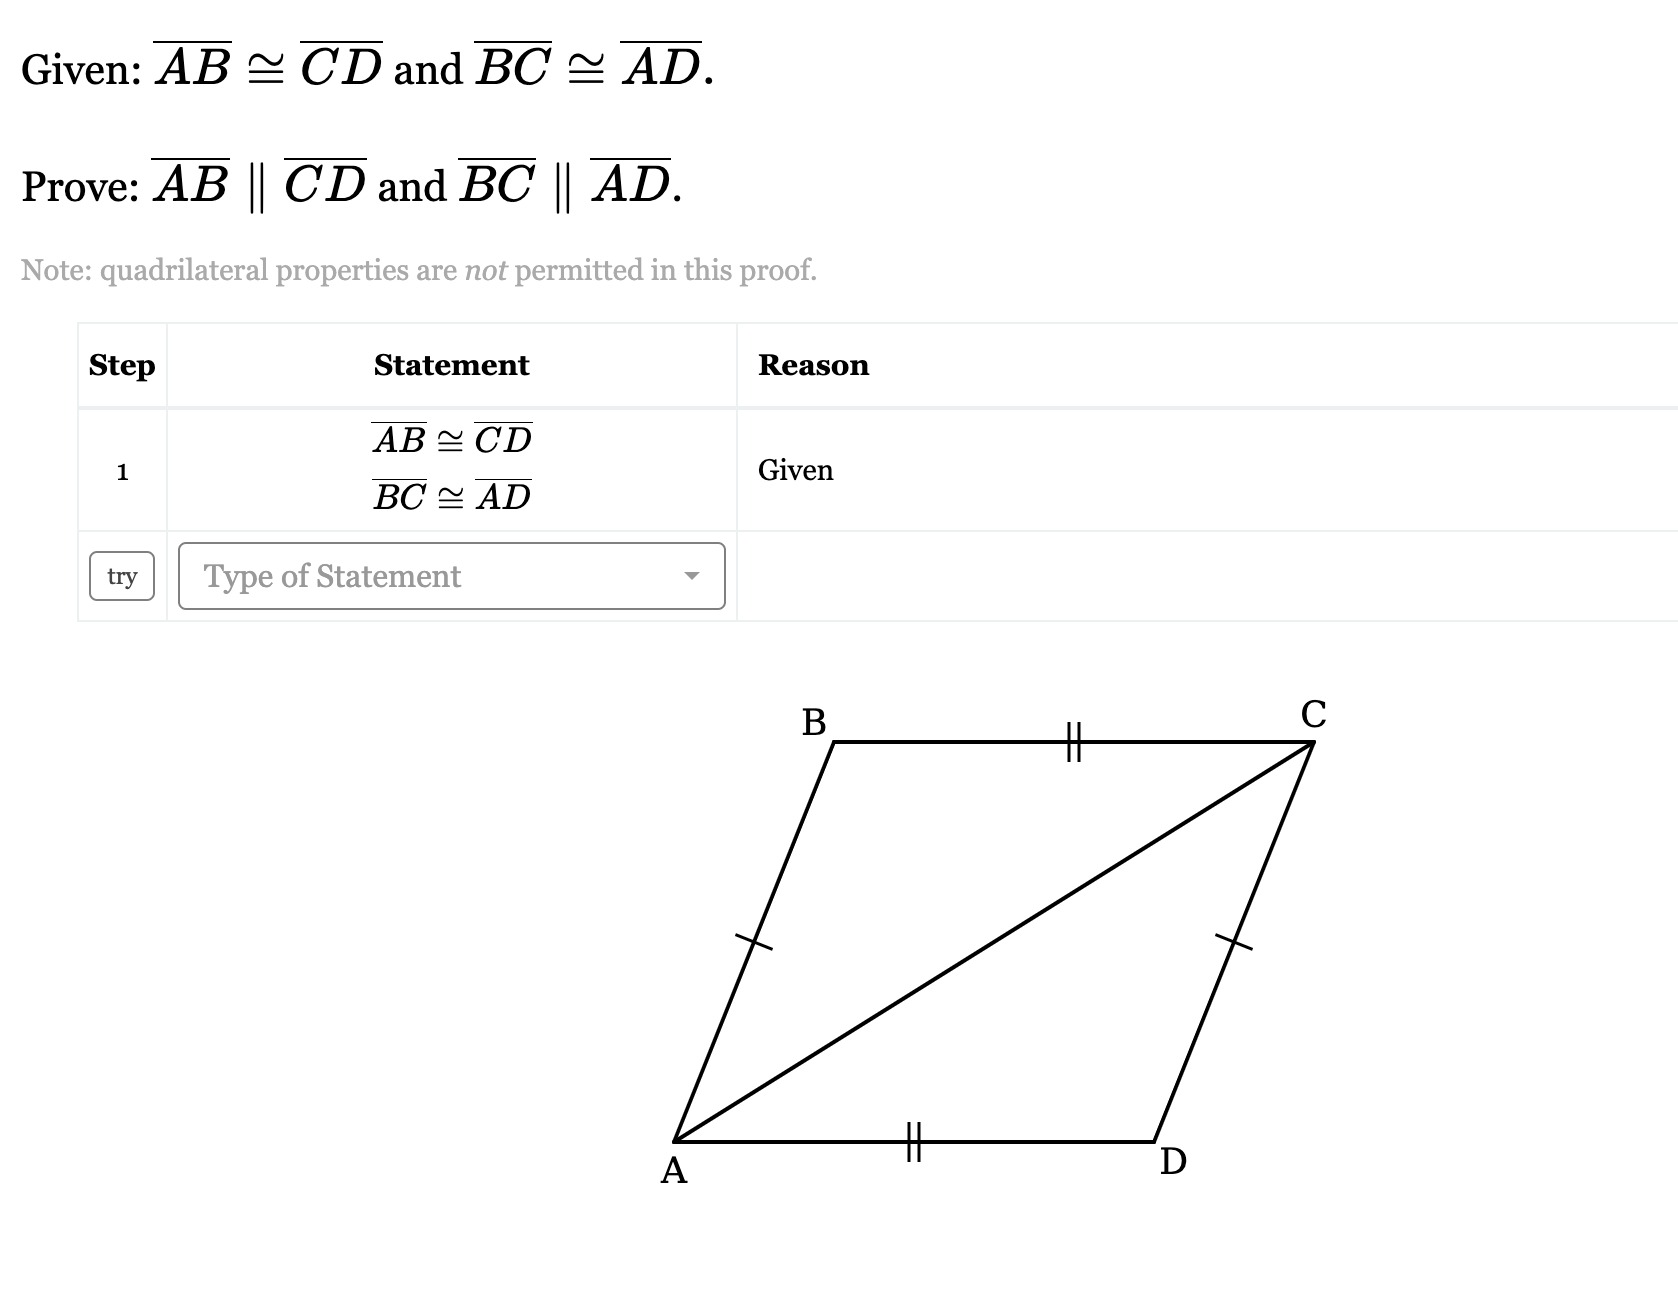The width and height of the screenshot is (1678, 1300).
Task: Click the Reason column header
Action: (814, 365)
